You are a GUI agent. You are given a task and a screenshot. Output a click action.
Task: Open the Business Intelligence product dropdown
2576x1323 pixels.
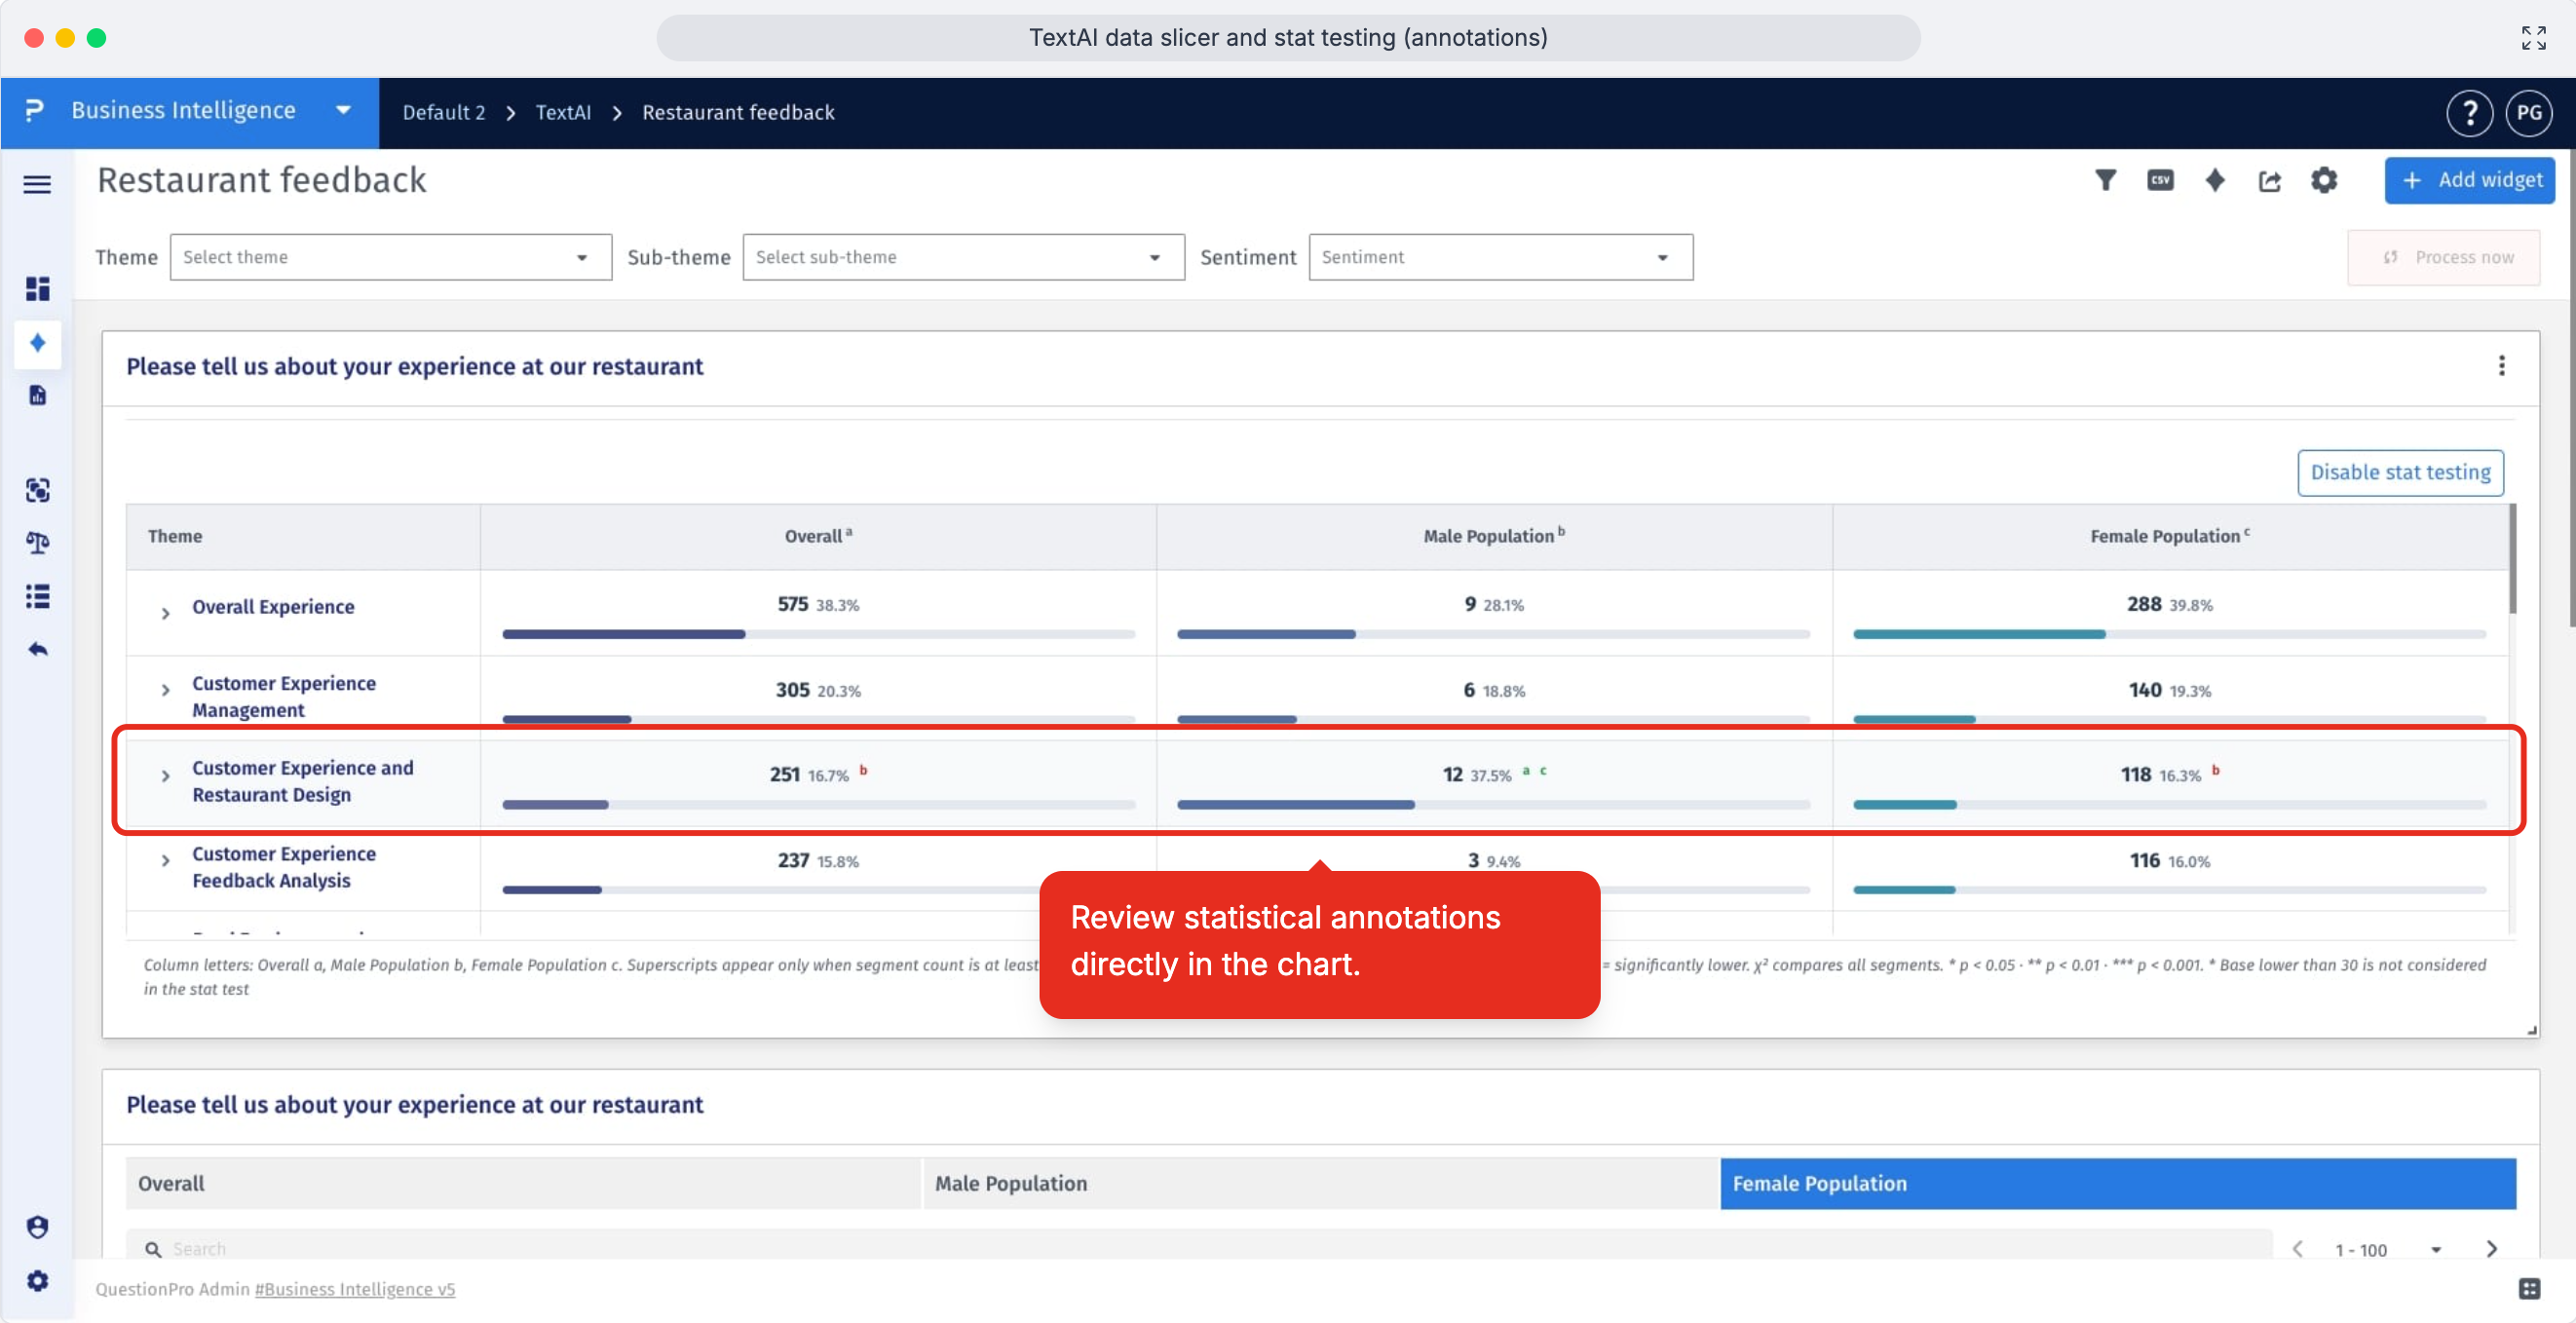[190, 111]
